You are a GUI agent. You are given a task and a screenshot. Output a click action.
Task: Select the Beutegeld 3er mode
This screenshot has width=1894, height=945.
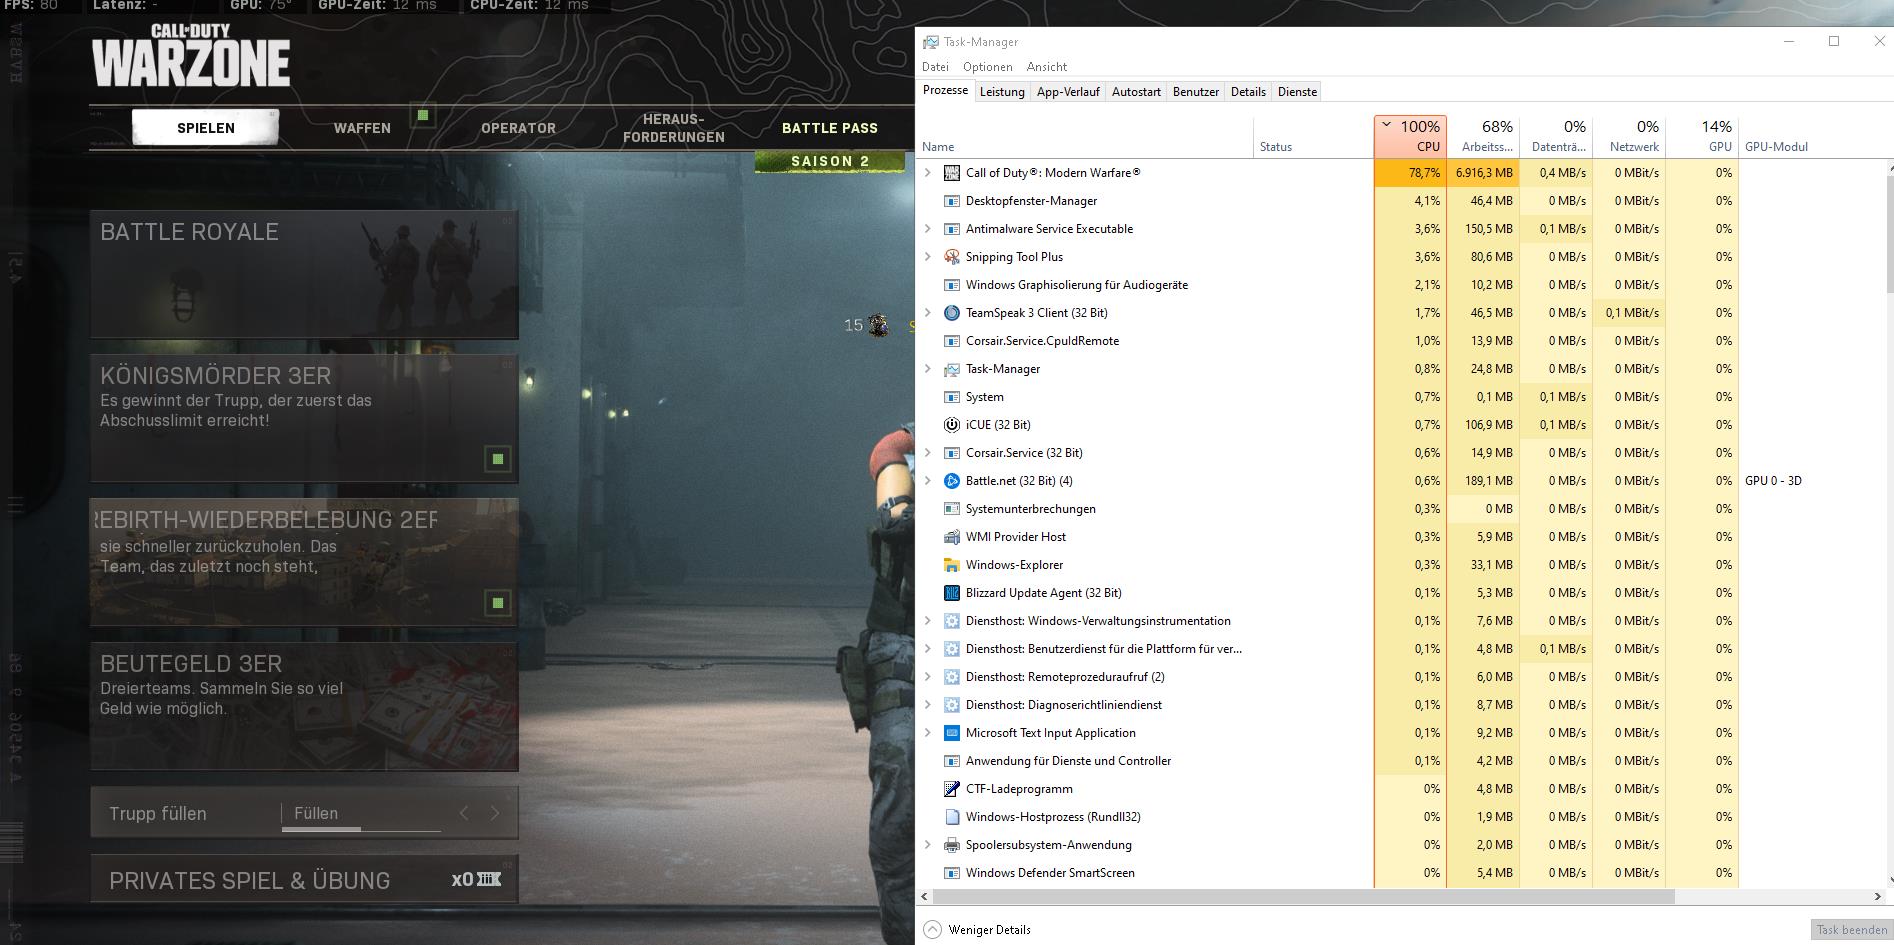tap(304, 706)
